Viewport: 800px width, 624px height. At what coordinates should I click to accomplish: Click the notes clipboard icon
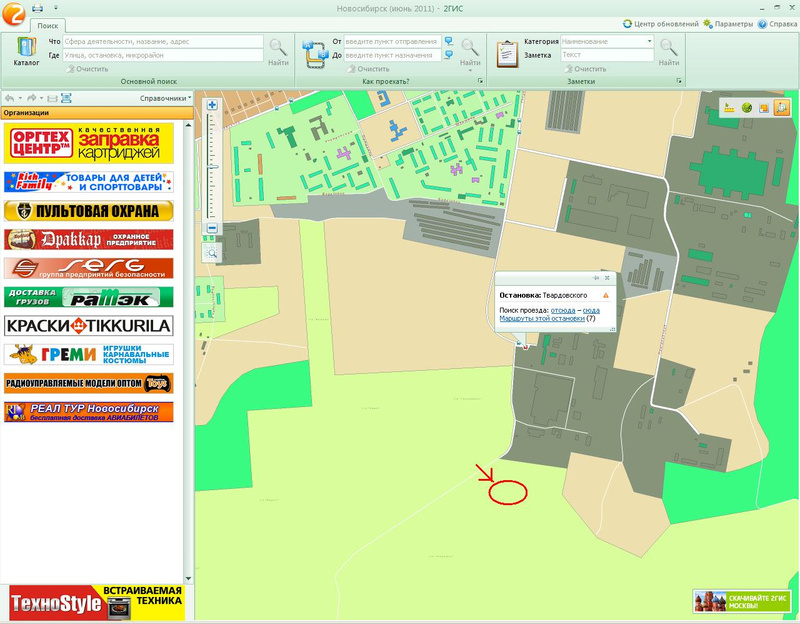(507, 54)
